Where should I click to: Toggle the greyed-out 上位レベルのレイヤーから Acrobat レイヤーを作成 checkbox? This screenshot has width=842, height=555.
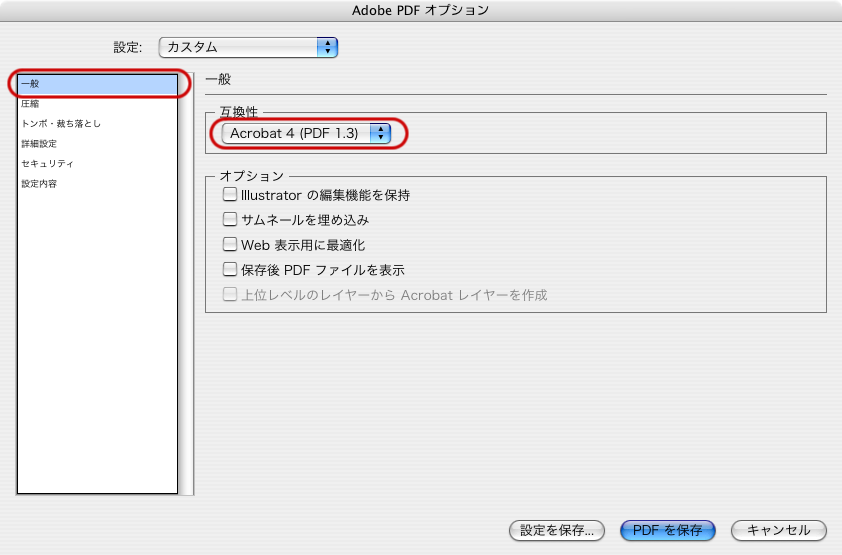point(230,294)
